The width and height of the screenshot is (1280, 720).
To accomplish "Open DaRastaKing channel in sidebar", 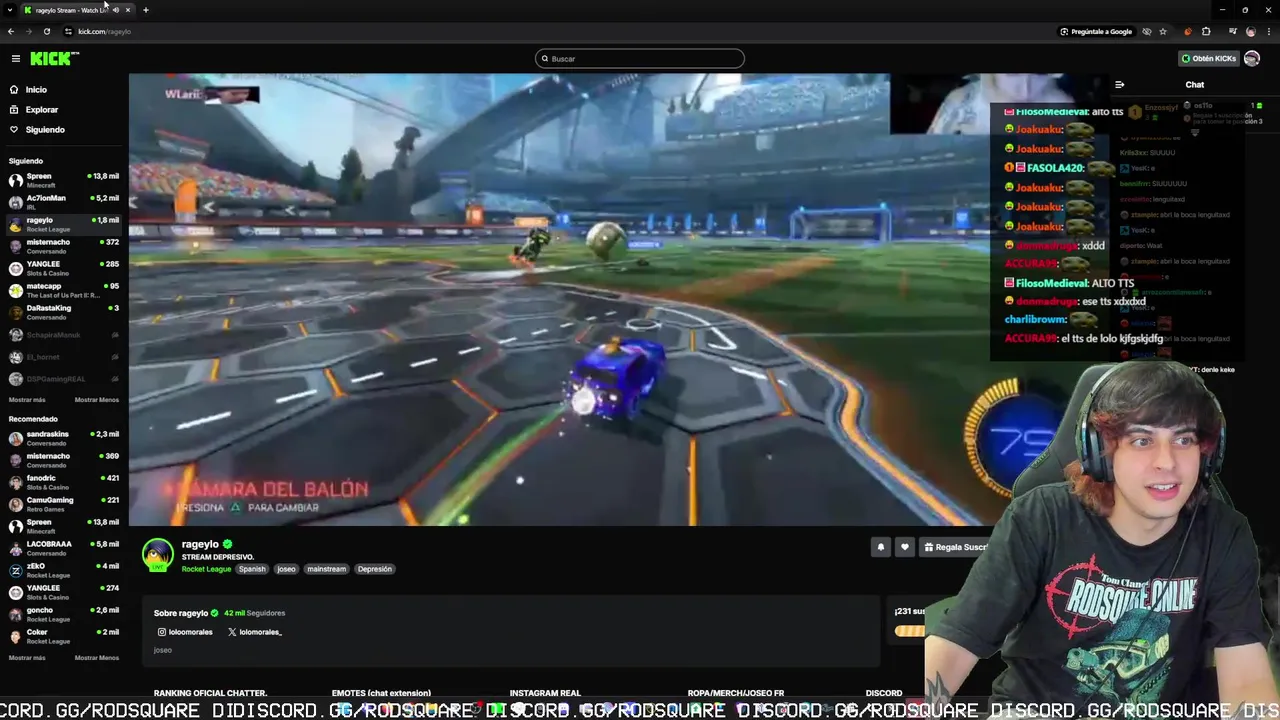I will [x=64, y=312].
